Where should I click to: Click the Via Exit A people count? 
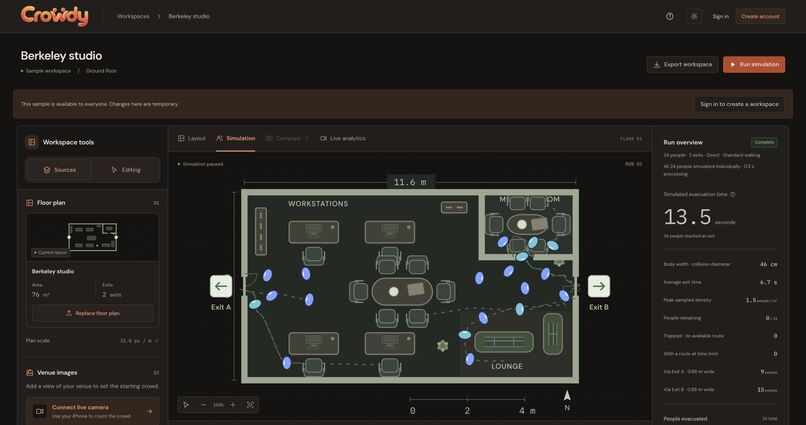point(769,372)
